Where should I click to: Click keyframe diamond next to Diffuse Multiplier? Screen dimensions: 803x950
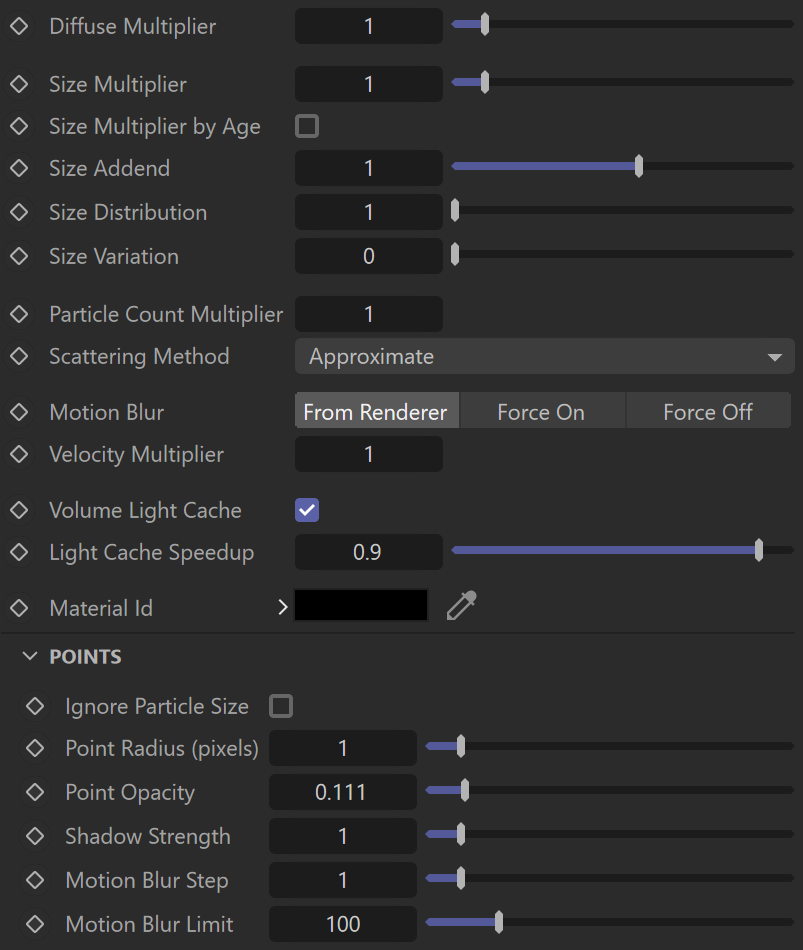pos(19,26)
